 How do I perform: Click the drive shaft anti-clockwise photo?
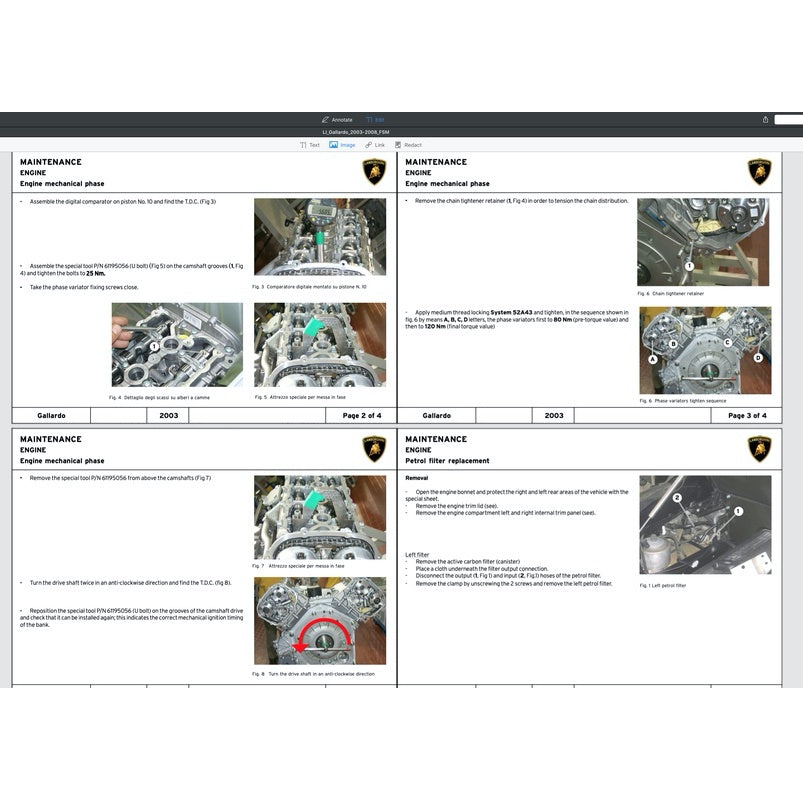point(319,620)
